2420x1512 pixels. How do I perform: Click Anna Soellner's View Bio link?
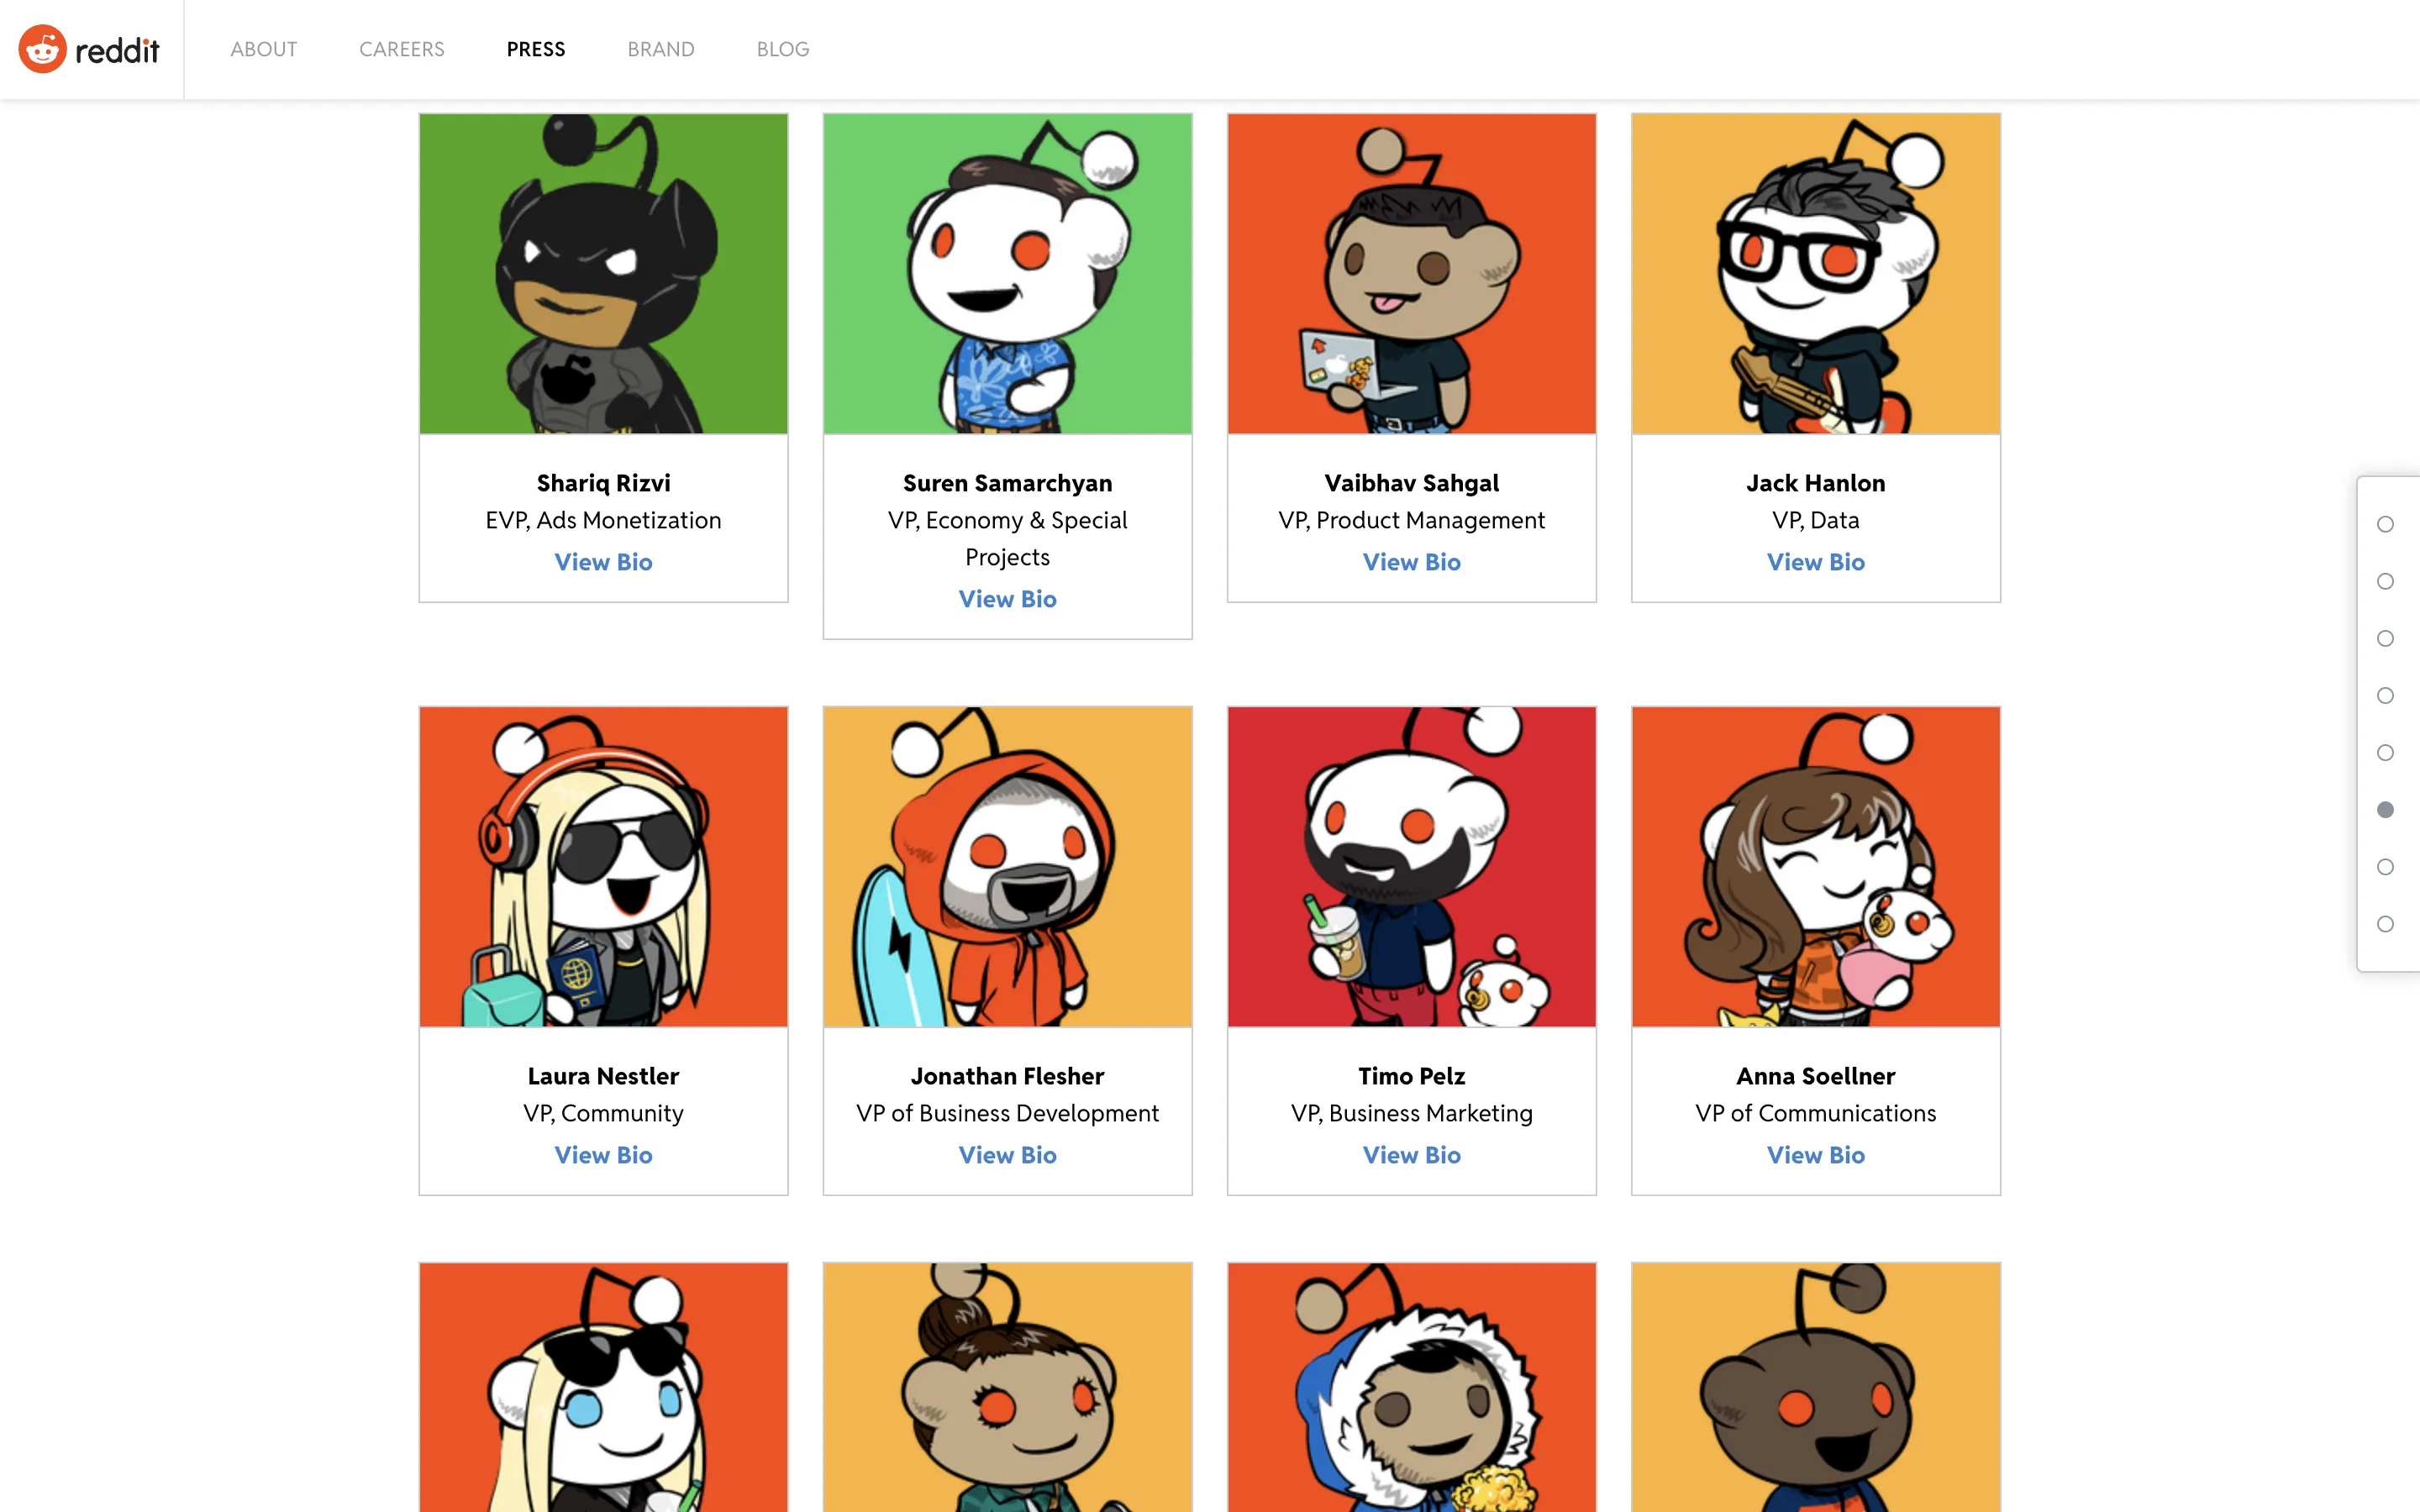tap(1815, 1155)
